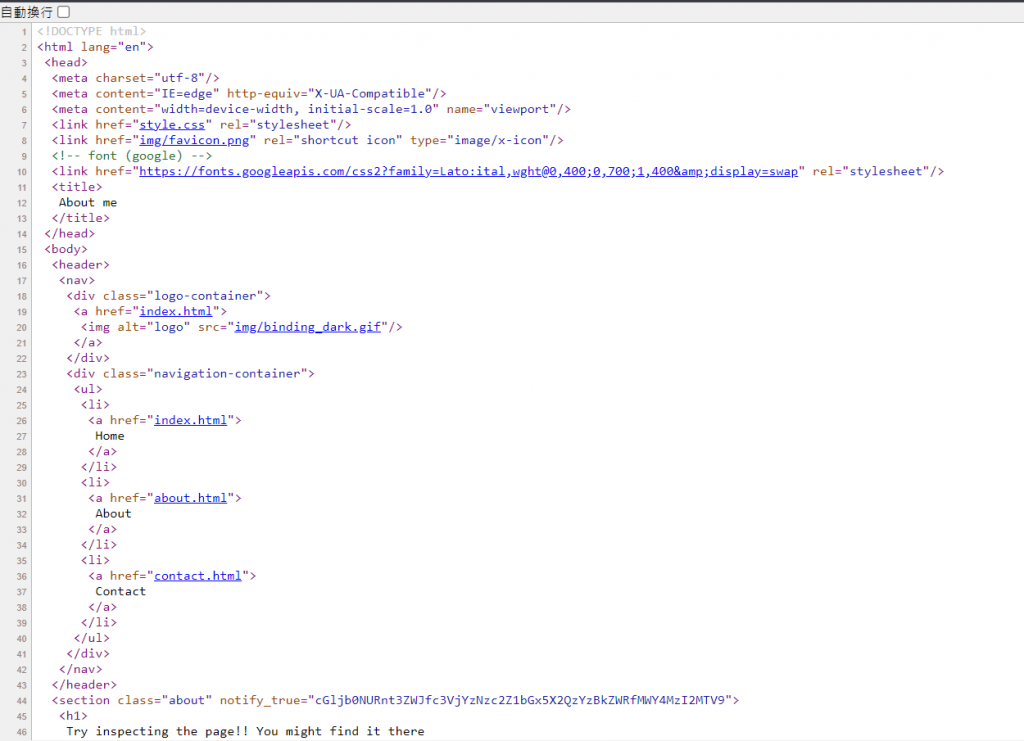Viewport: 1024px width, 741px height.
Task: Open the contact.html link
Action: (x=197, y=576)
